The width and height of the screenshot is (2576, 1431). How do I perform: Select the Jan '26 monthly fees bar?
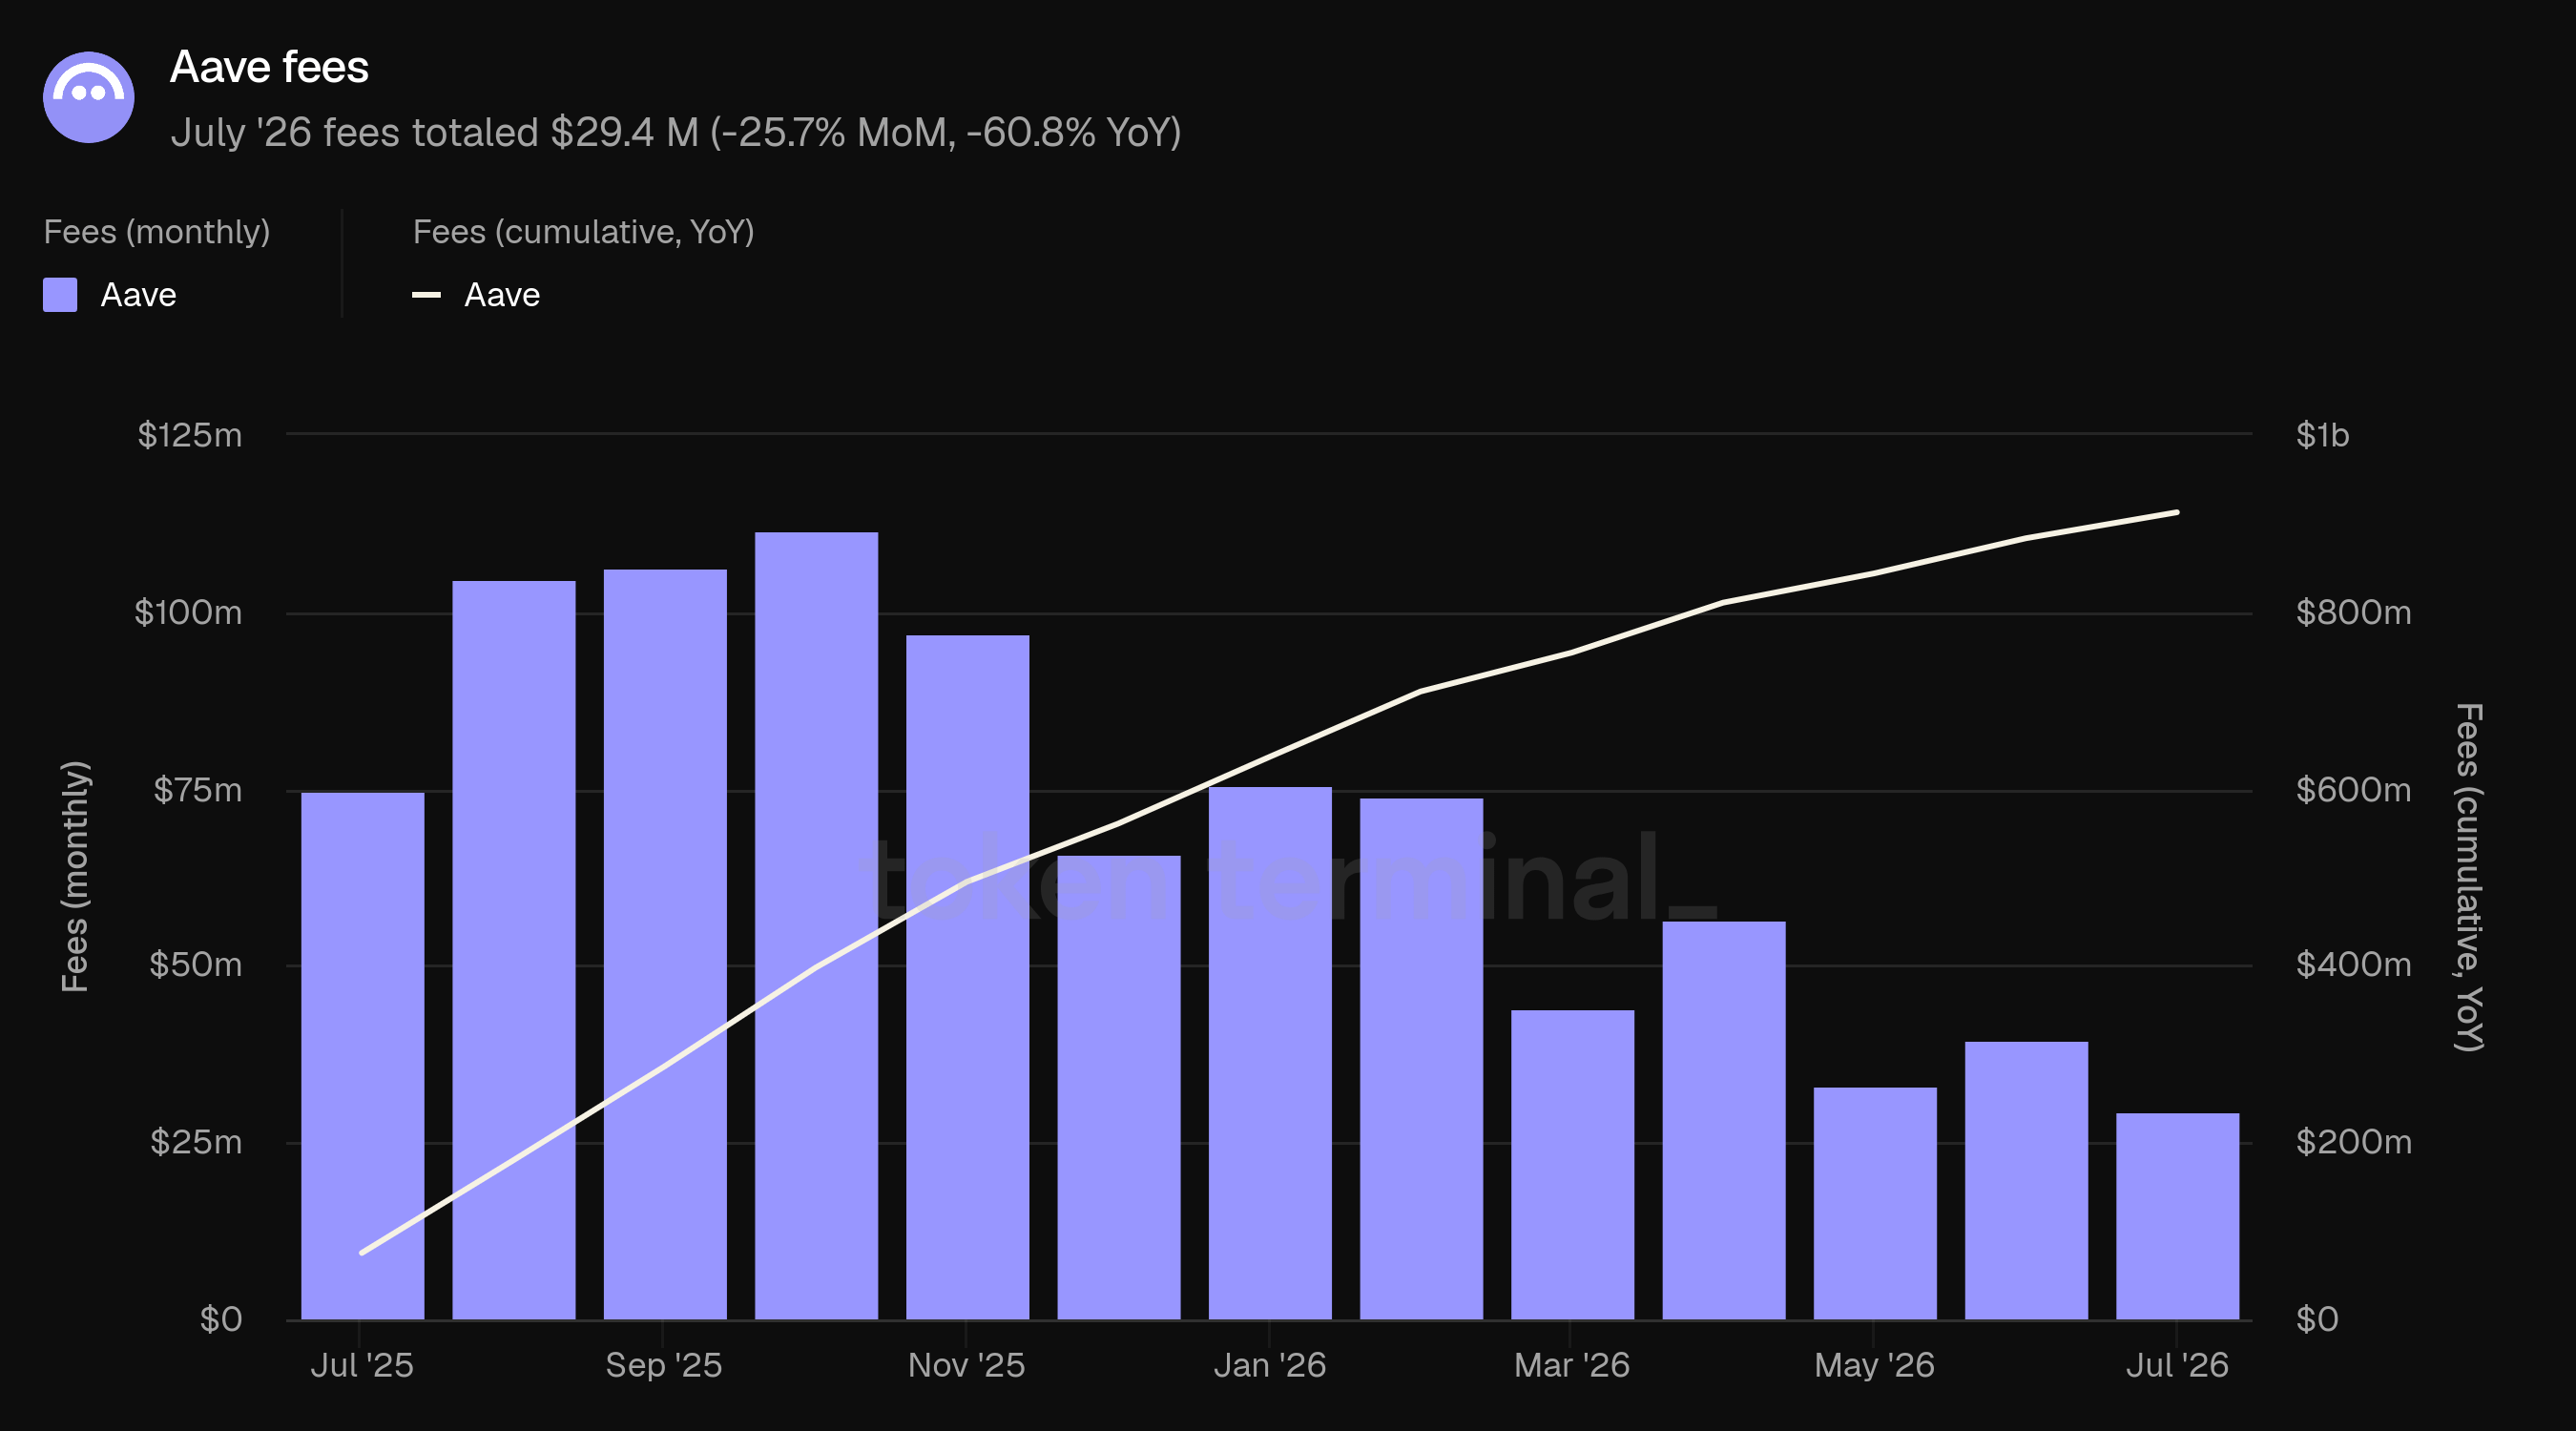click(x=1270, y=1053)
